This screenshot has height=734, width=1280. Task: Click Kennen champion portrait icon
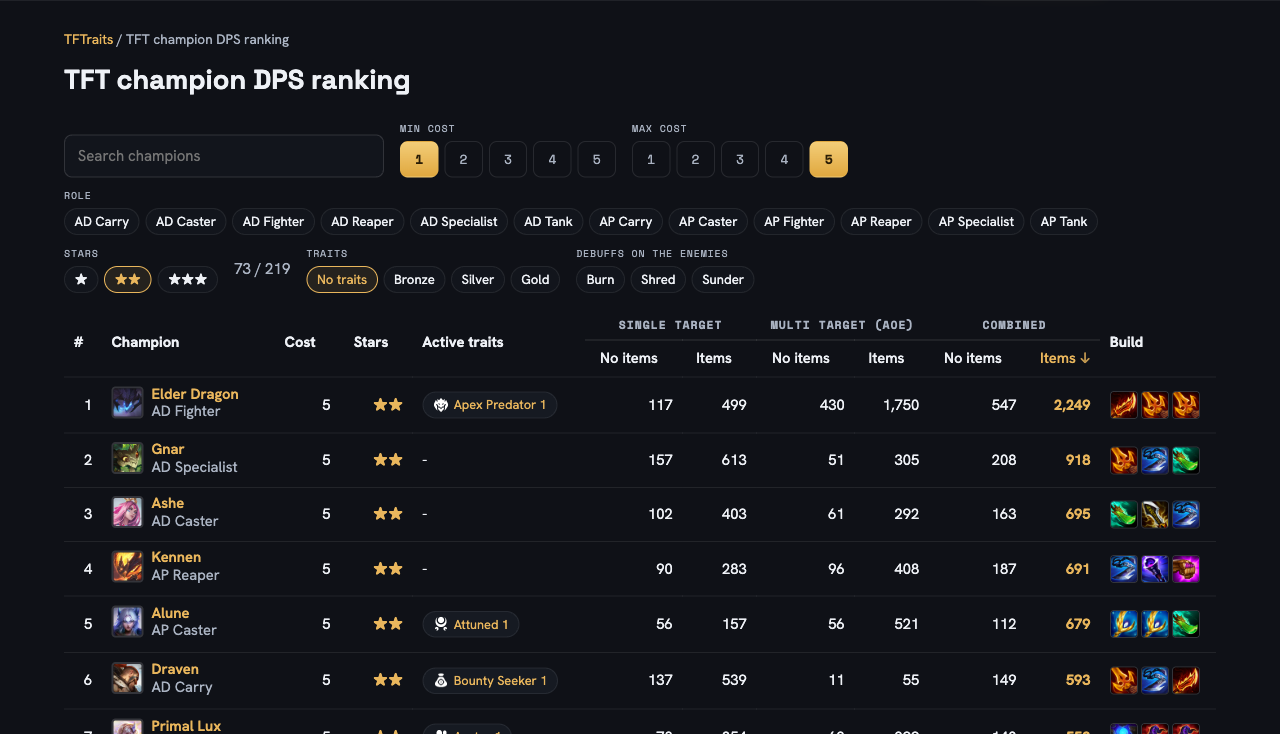pos(127,566)
